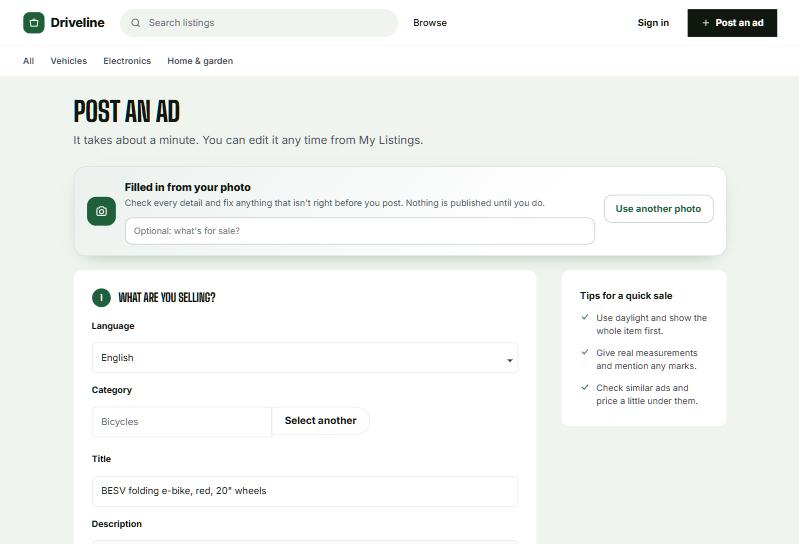Screen dimensions: 799x544
Task: Select the All category tab
Action: (29, 61)
